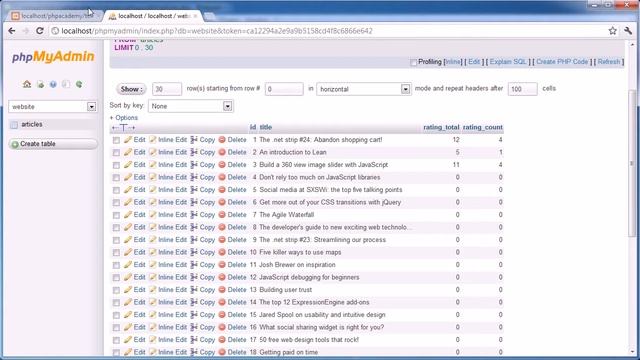The height and width of the screenshot is (360, 640).
Task: Click the articles table icon in sidebar
Action: pos(14,124)
